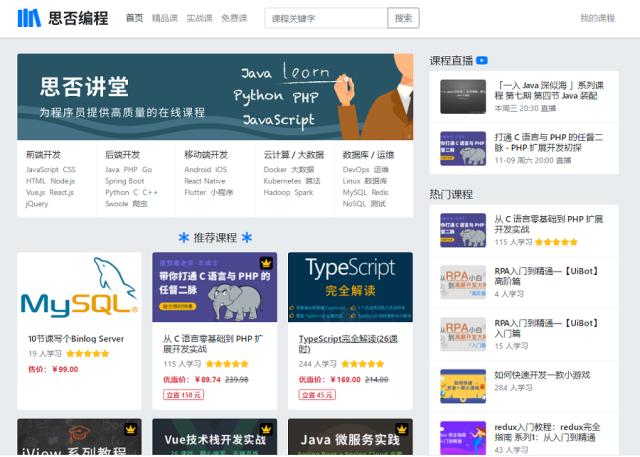Screen dimensions: 640x457
Task: Click the 思否编程 logo icon
Action: tap(28, 18)
